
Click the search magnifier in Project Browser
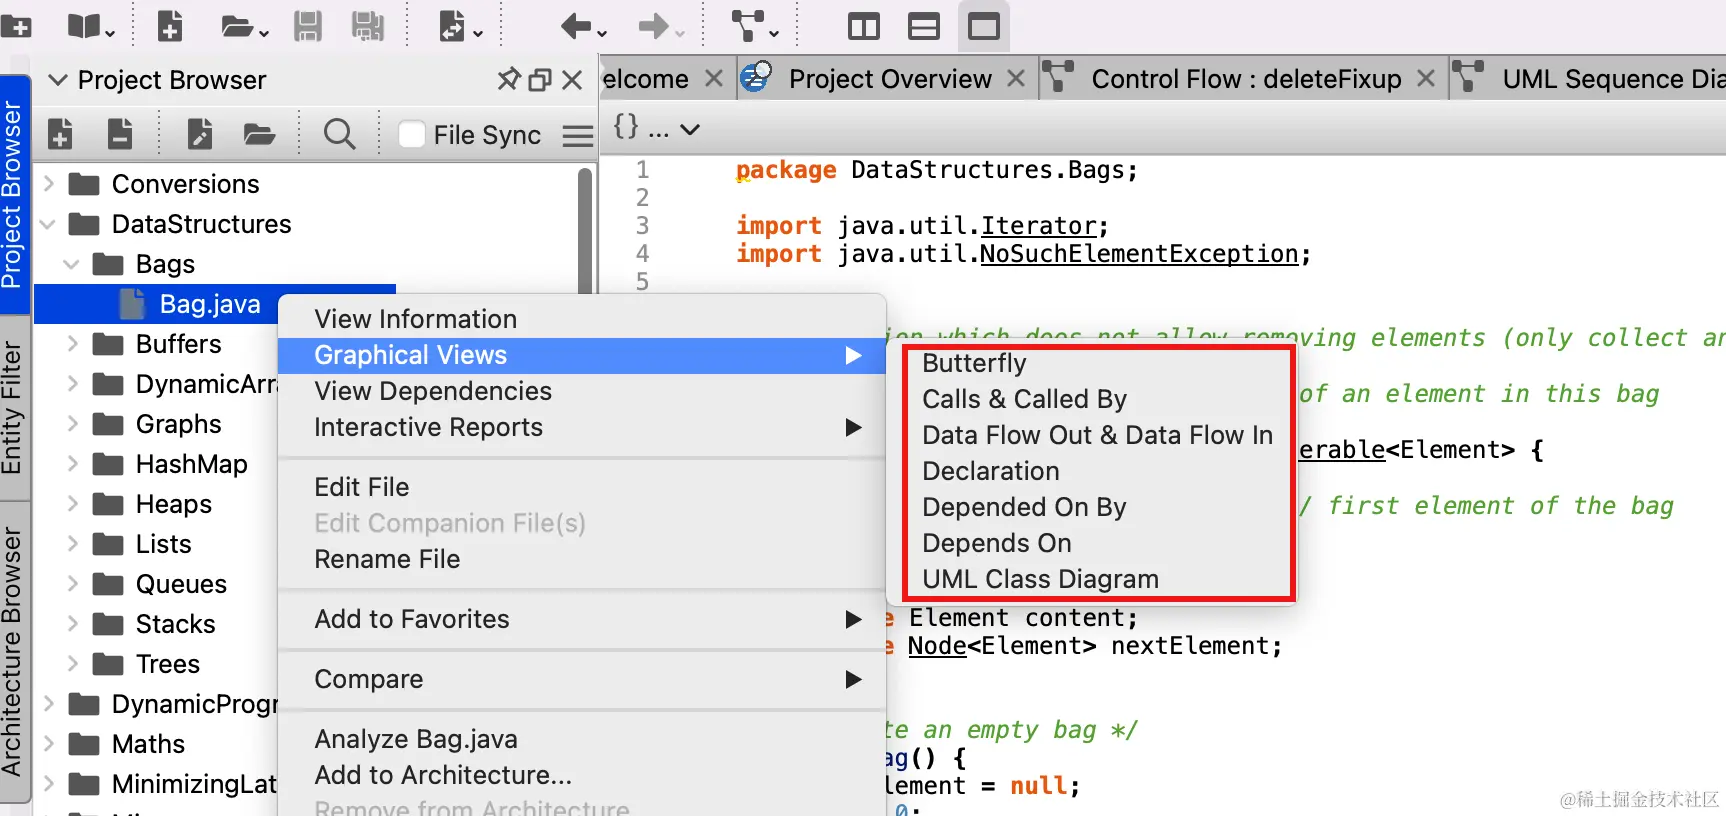[x=339, y=134]
